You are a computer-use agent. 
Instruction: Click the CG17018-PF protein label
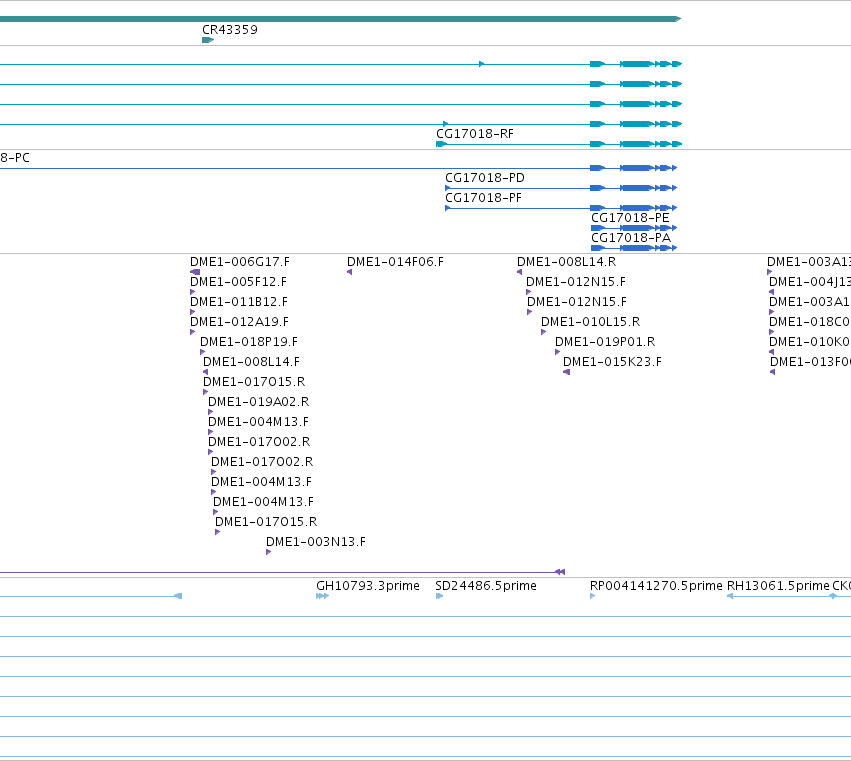483,198
